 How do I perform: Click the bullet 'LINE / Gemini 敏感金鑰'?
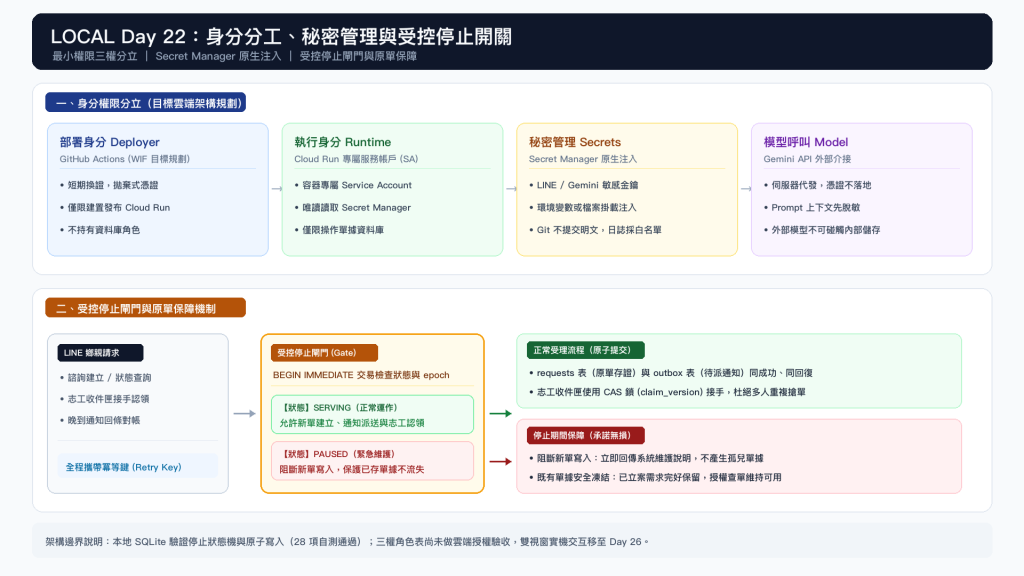pyautogui.click(x=587, y=185)
